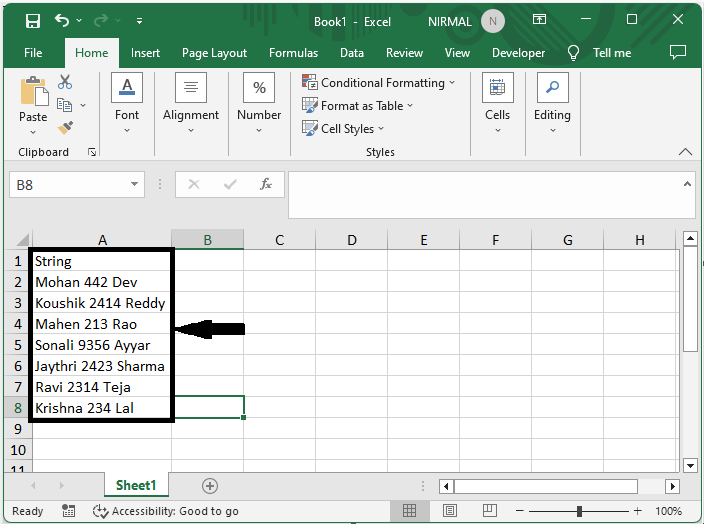Click the zoom slider in status bar
704x524 pixels.
pos(578,511)
